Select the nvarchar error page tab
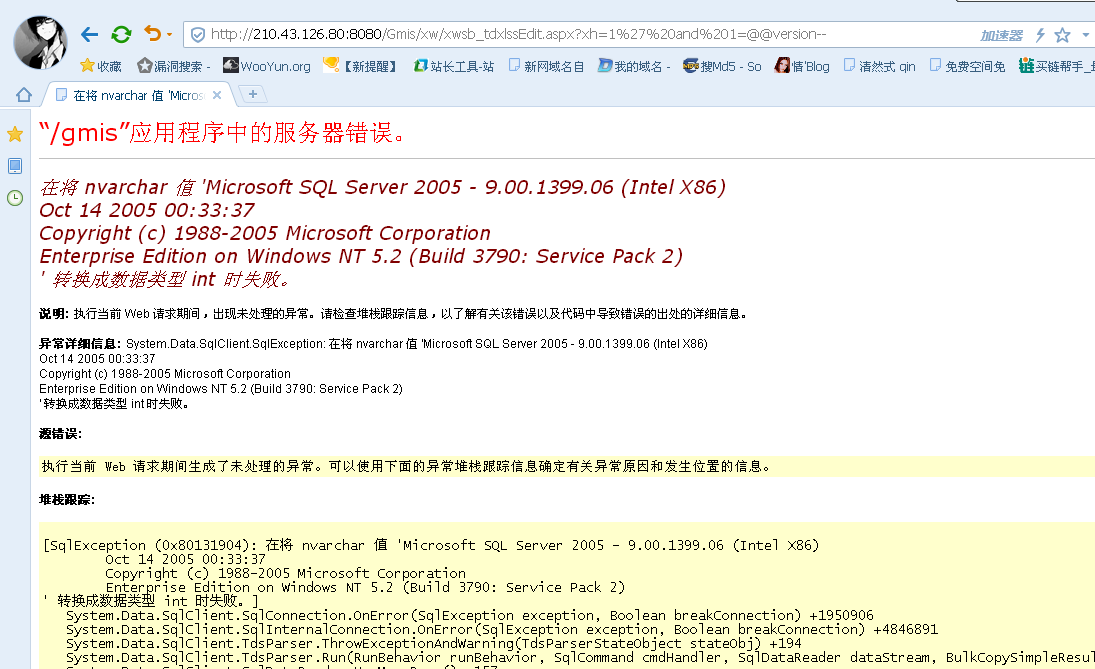 138,95
